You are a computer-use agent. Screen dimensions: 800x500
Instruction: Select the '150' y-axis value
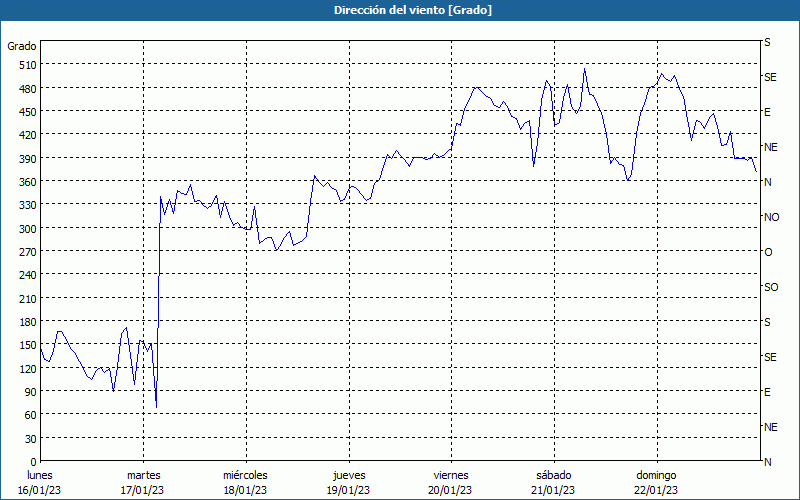point(28,345)
